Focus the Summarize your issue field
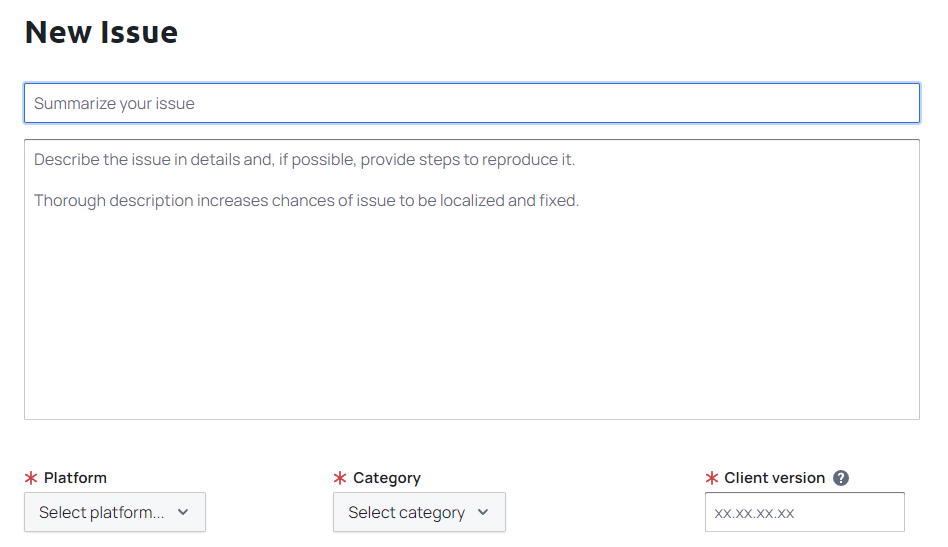Screen dimensions: 948x547 [x=471, y=103]
